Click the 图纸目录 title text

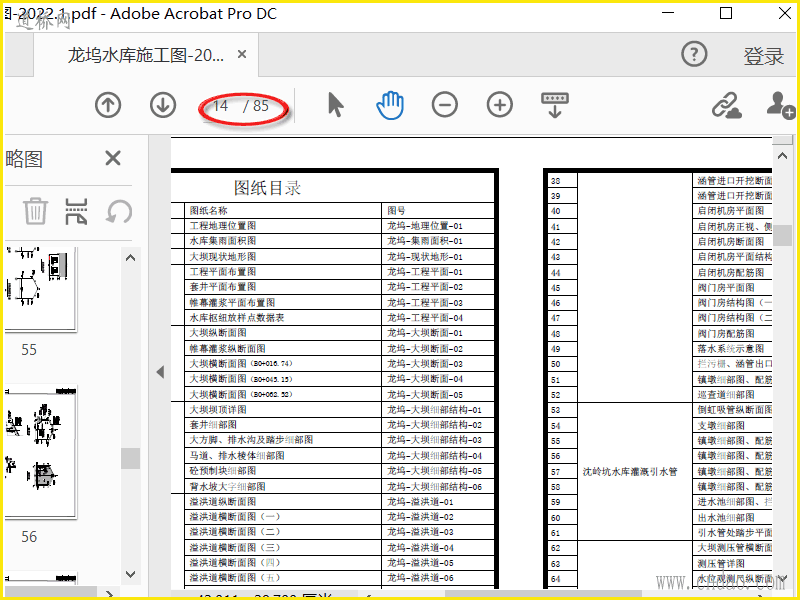pyautogui.click(x=267, y=188)
